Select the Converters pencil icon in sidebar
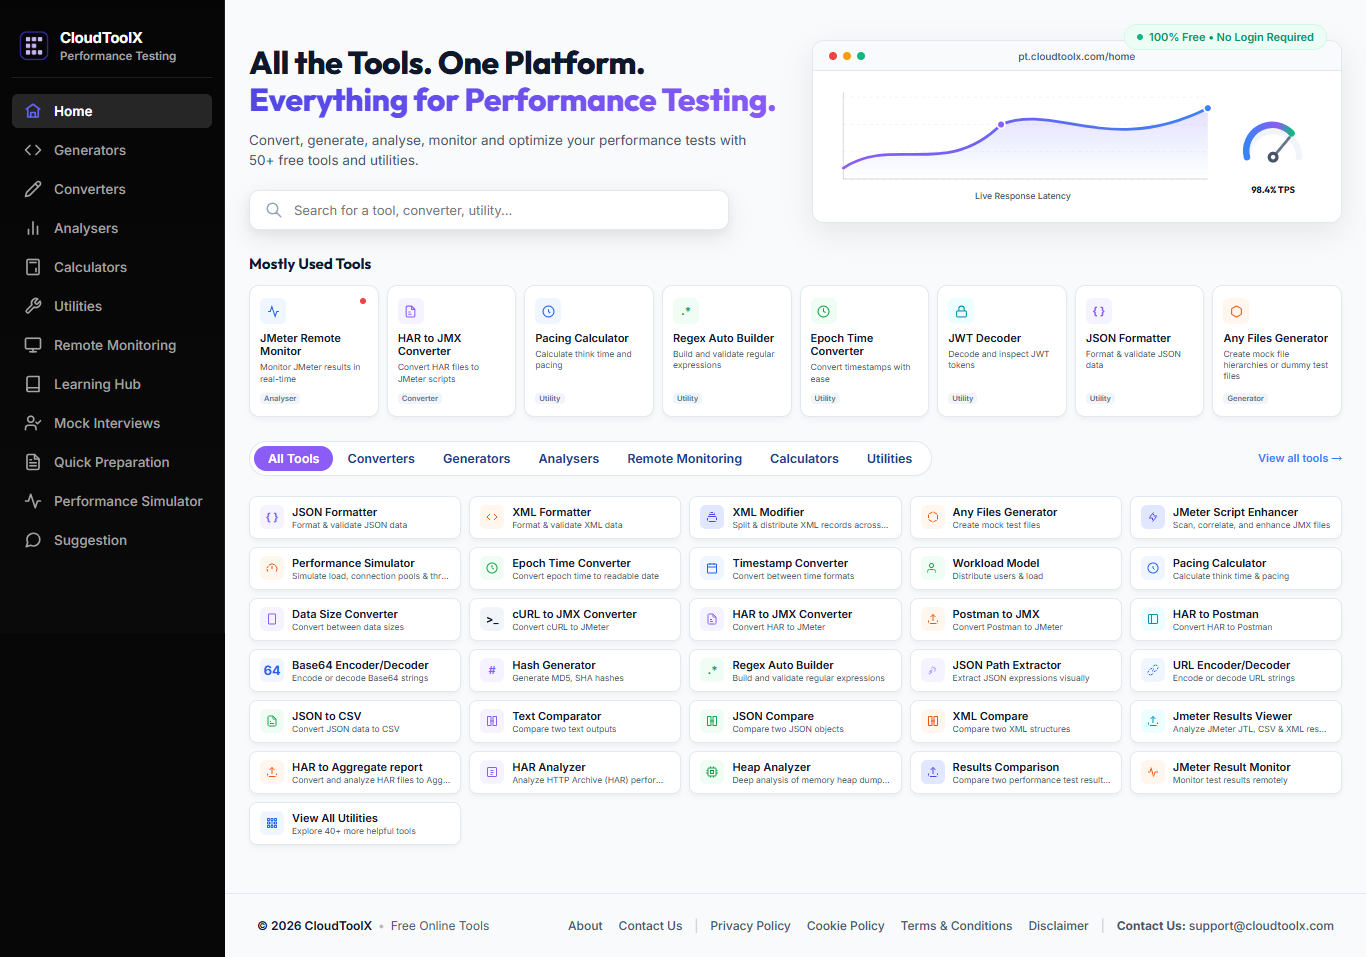 click(x=33, y=189)
